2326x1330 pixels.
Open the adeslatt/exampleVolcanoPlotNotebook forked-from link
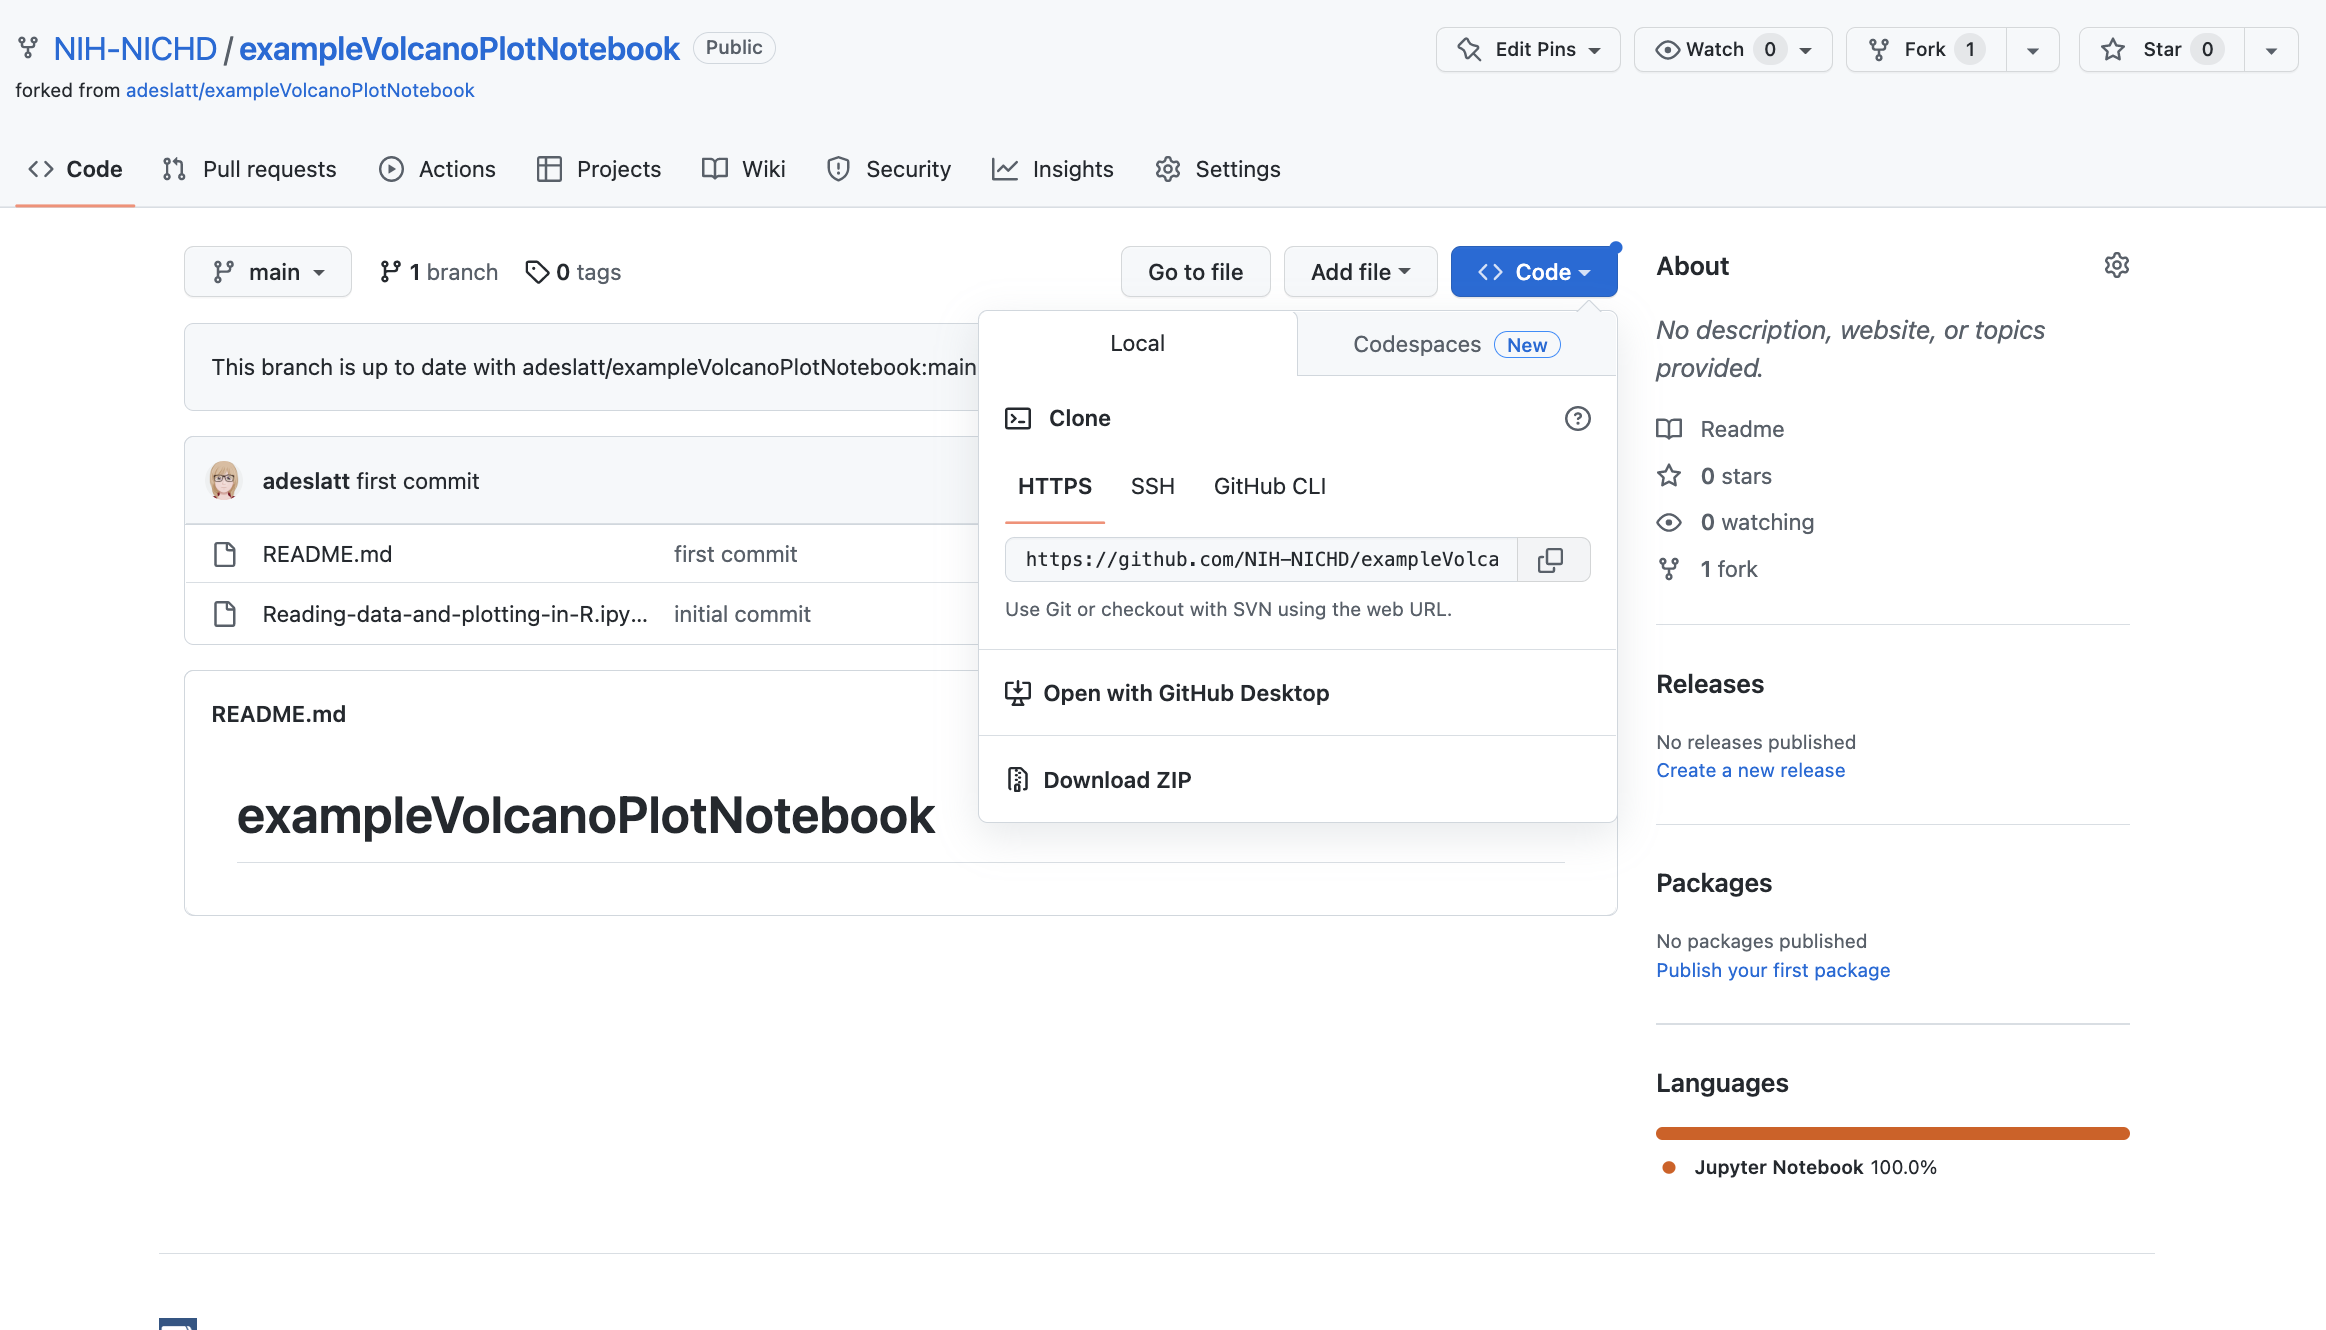[x=300, y=90]
